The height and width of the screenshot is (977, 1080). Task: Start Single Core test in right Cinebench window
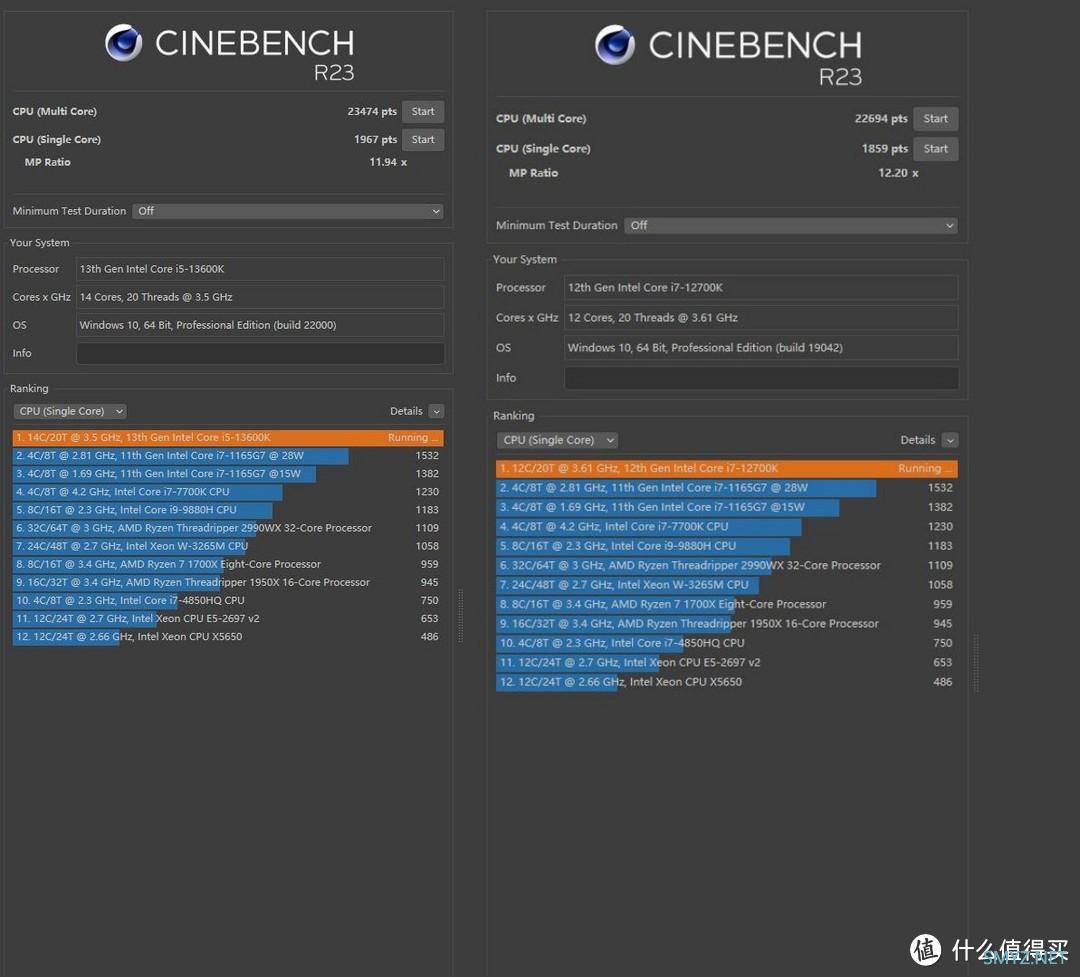point(935,149)
